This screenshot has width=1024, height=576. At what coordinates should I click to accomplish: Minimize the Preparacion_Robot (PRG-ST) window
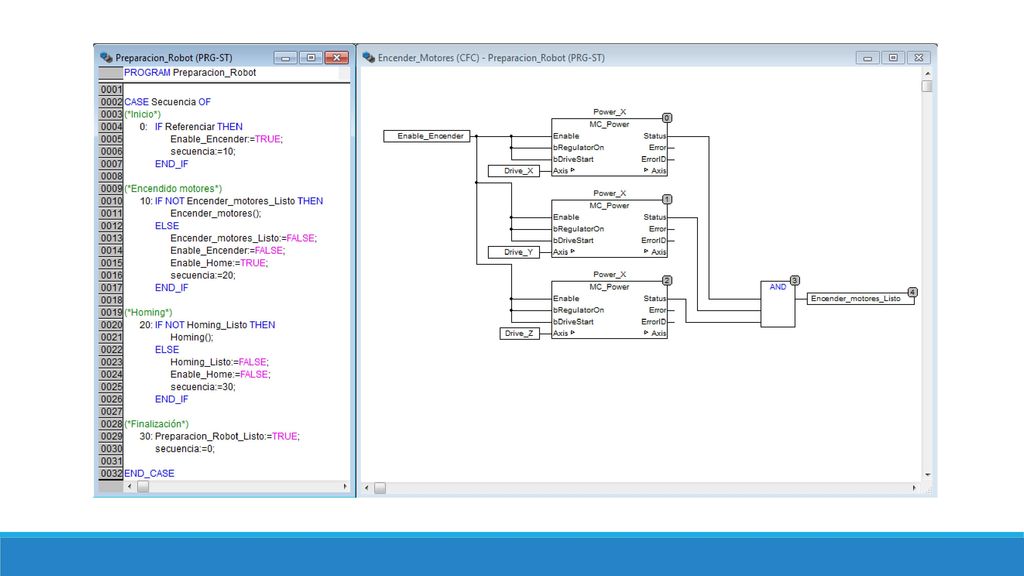[285, 57]
